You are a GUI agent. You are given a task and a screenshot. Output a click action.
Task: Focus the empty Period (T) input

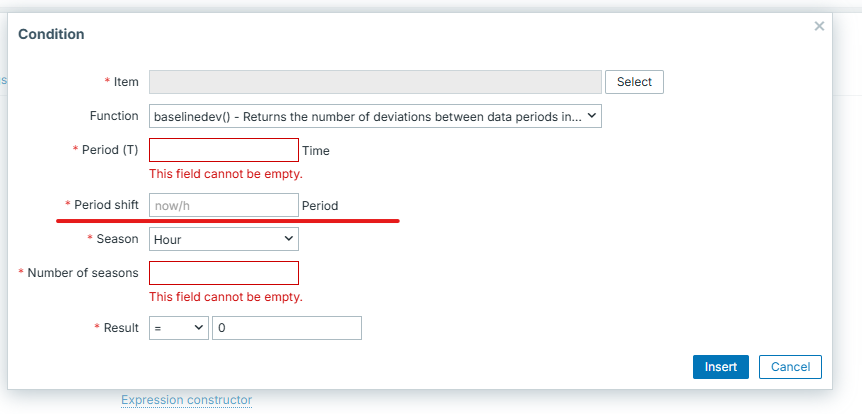(x=224, y=150)
